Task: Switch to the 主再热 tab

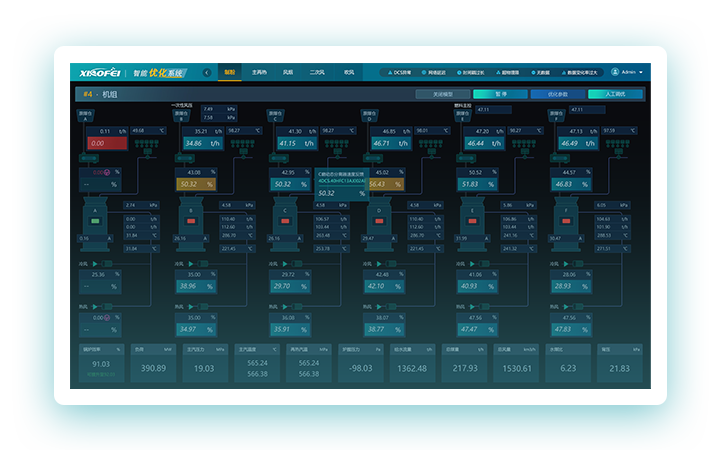Action: tap(259, 72)
